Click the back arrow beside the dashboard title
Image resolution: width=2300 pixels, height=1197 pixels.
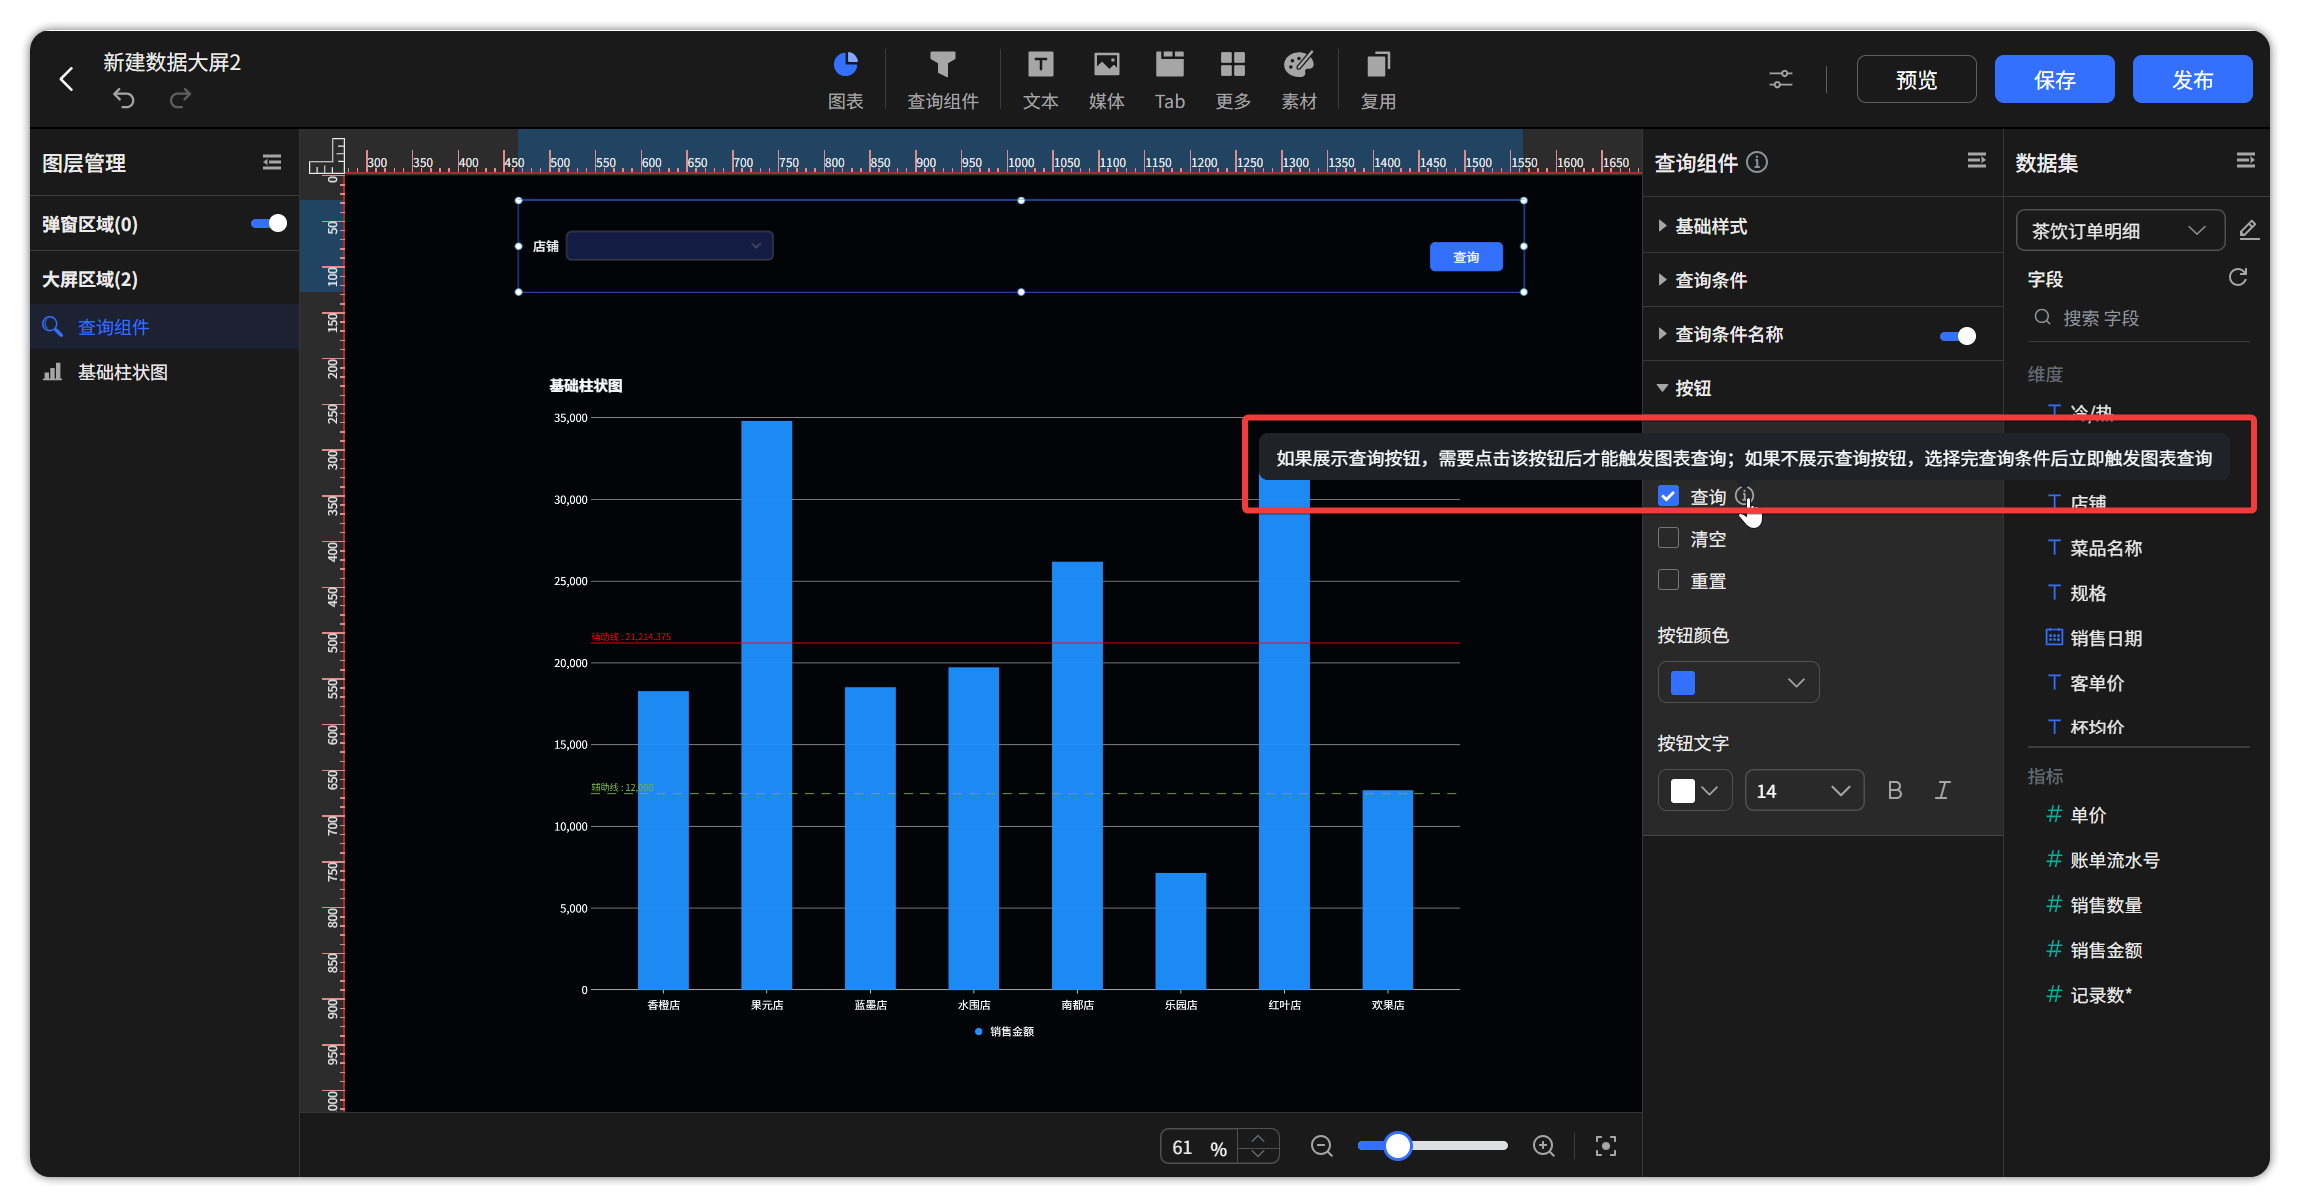(x=66, y=79)
